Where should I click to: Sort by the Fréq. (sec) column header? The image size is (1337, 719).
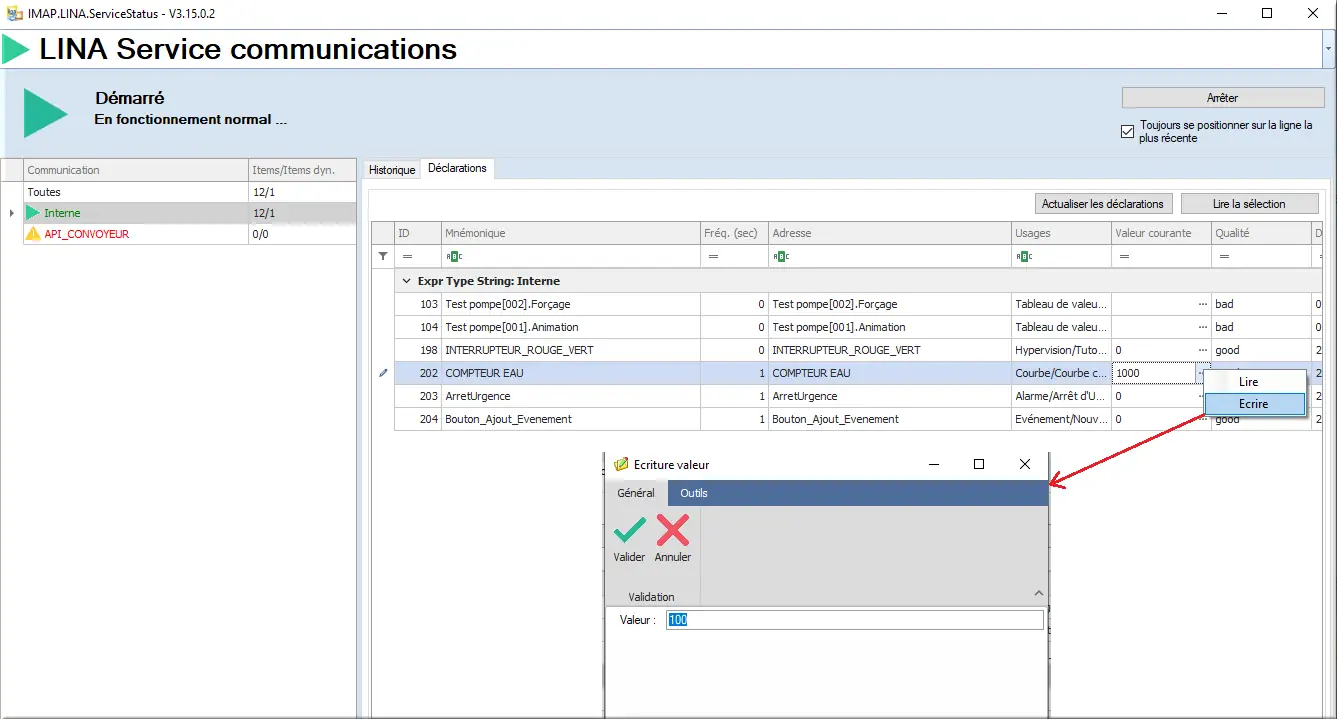(734, 233)
